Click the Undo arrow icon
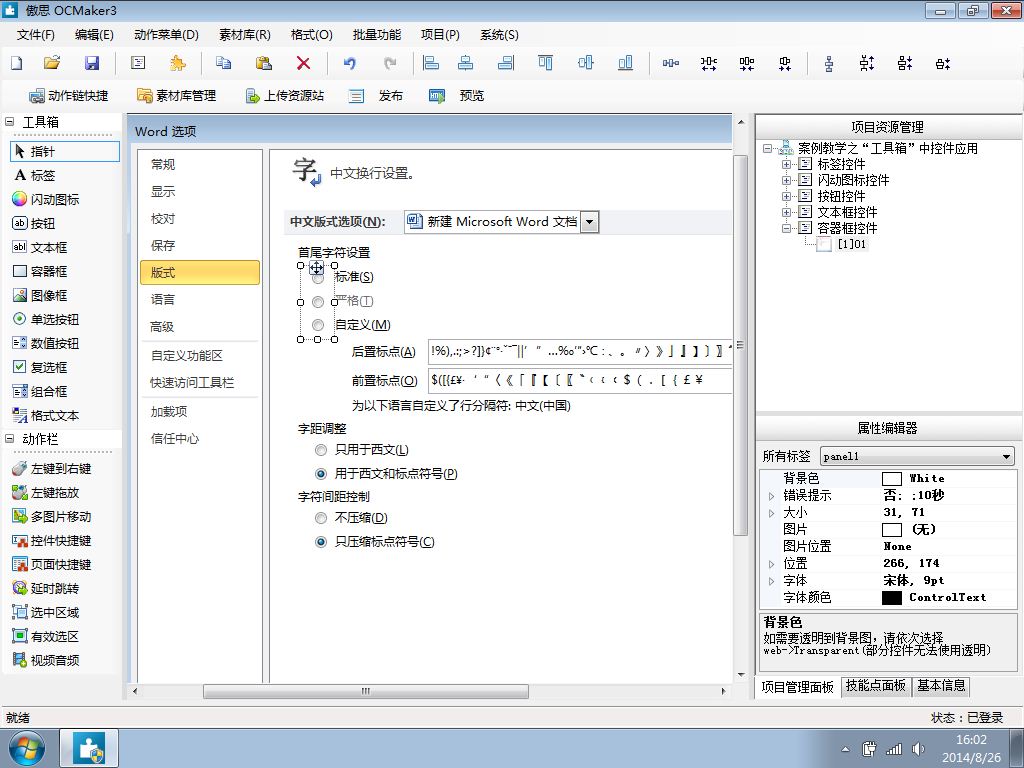This screenshot has width=1024, height=768. tap(350, 63)
